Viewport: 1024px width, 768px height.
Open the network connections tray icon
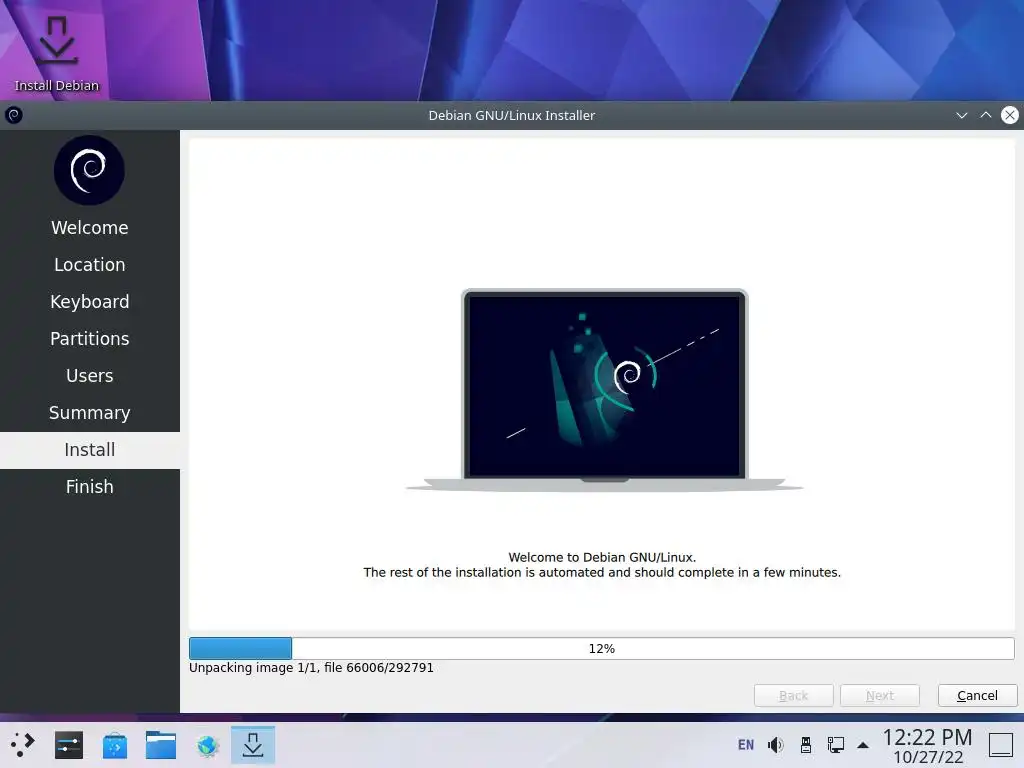(836, 745)
